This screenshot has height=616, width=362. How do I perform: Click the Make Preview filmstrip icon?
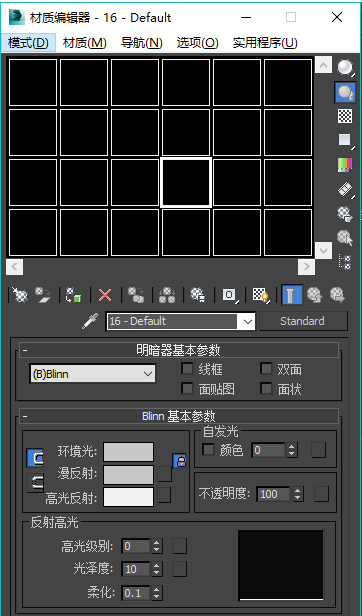(x=345, y=189)
